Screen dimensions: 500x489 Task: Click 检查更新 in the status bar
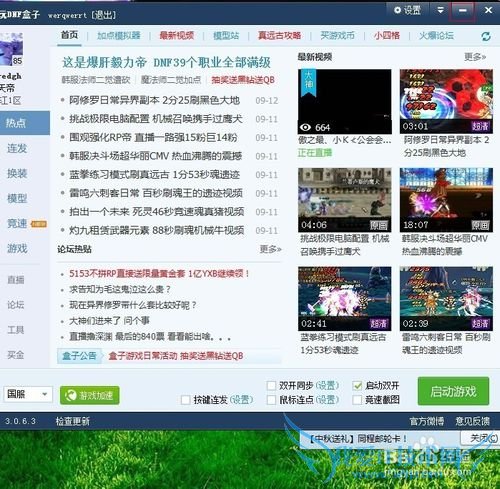(x=72, y=421)
